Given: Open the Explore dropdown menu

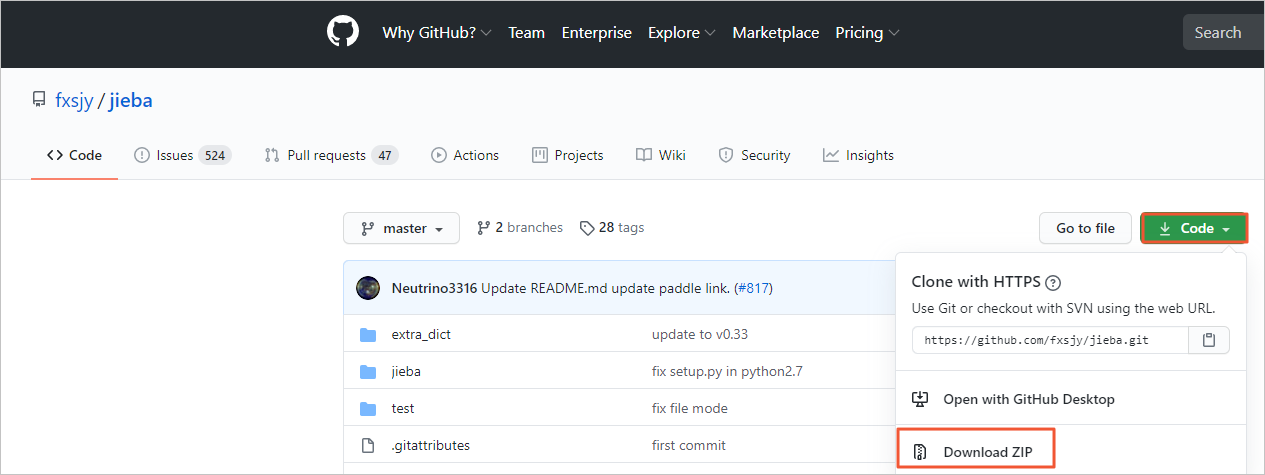Looking at the screenshot, I should coord(681,33).
